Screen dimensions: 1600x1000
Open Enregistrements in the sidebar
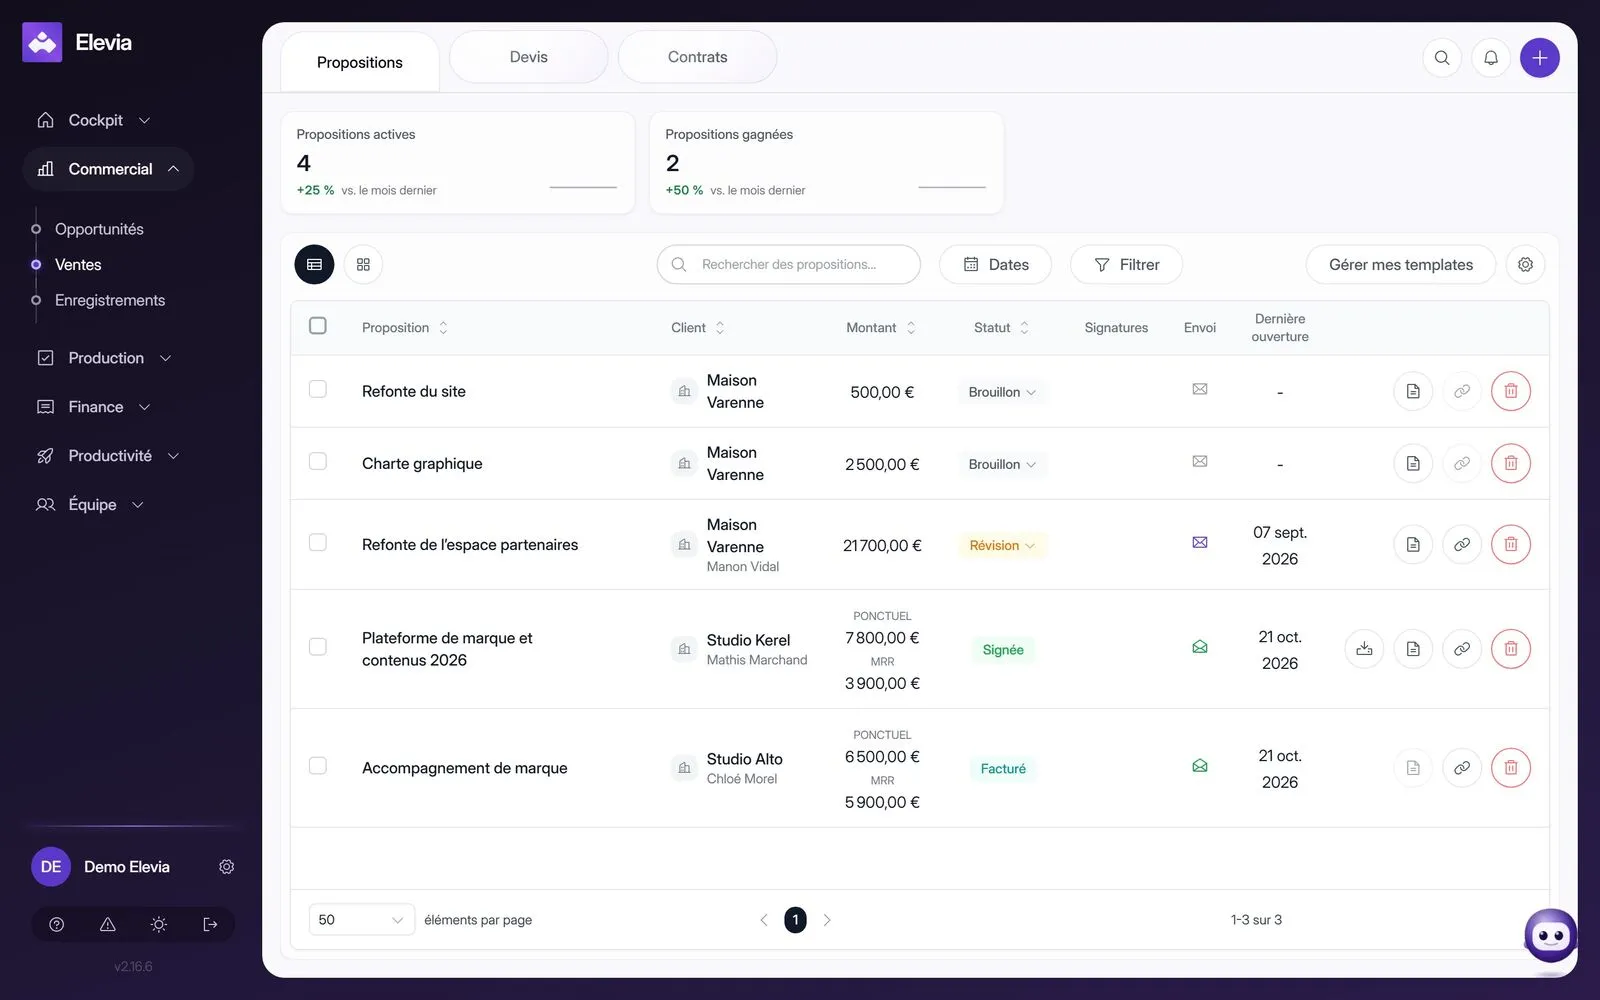[x=110, y=300]
